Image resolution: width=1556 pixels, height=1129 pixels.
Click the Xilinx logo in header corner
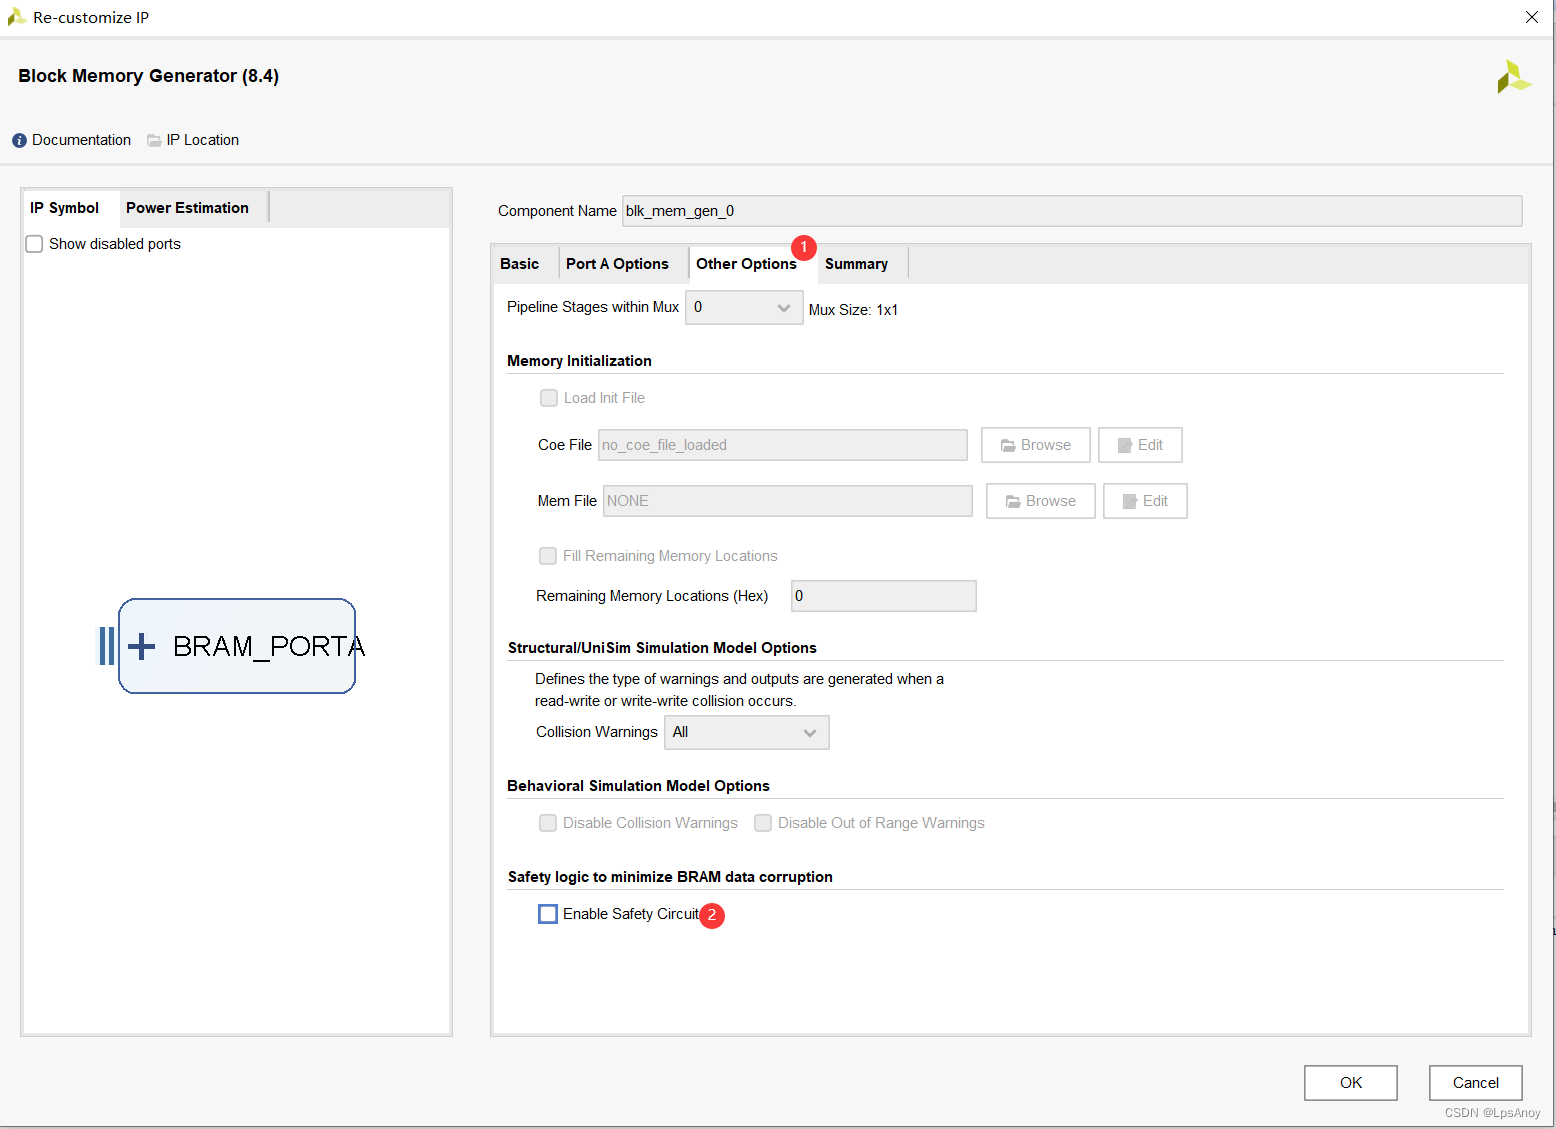tap(1513, 77)
